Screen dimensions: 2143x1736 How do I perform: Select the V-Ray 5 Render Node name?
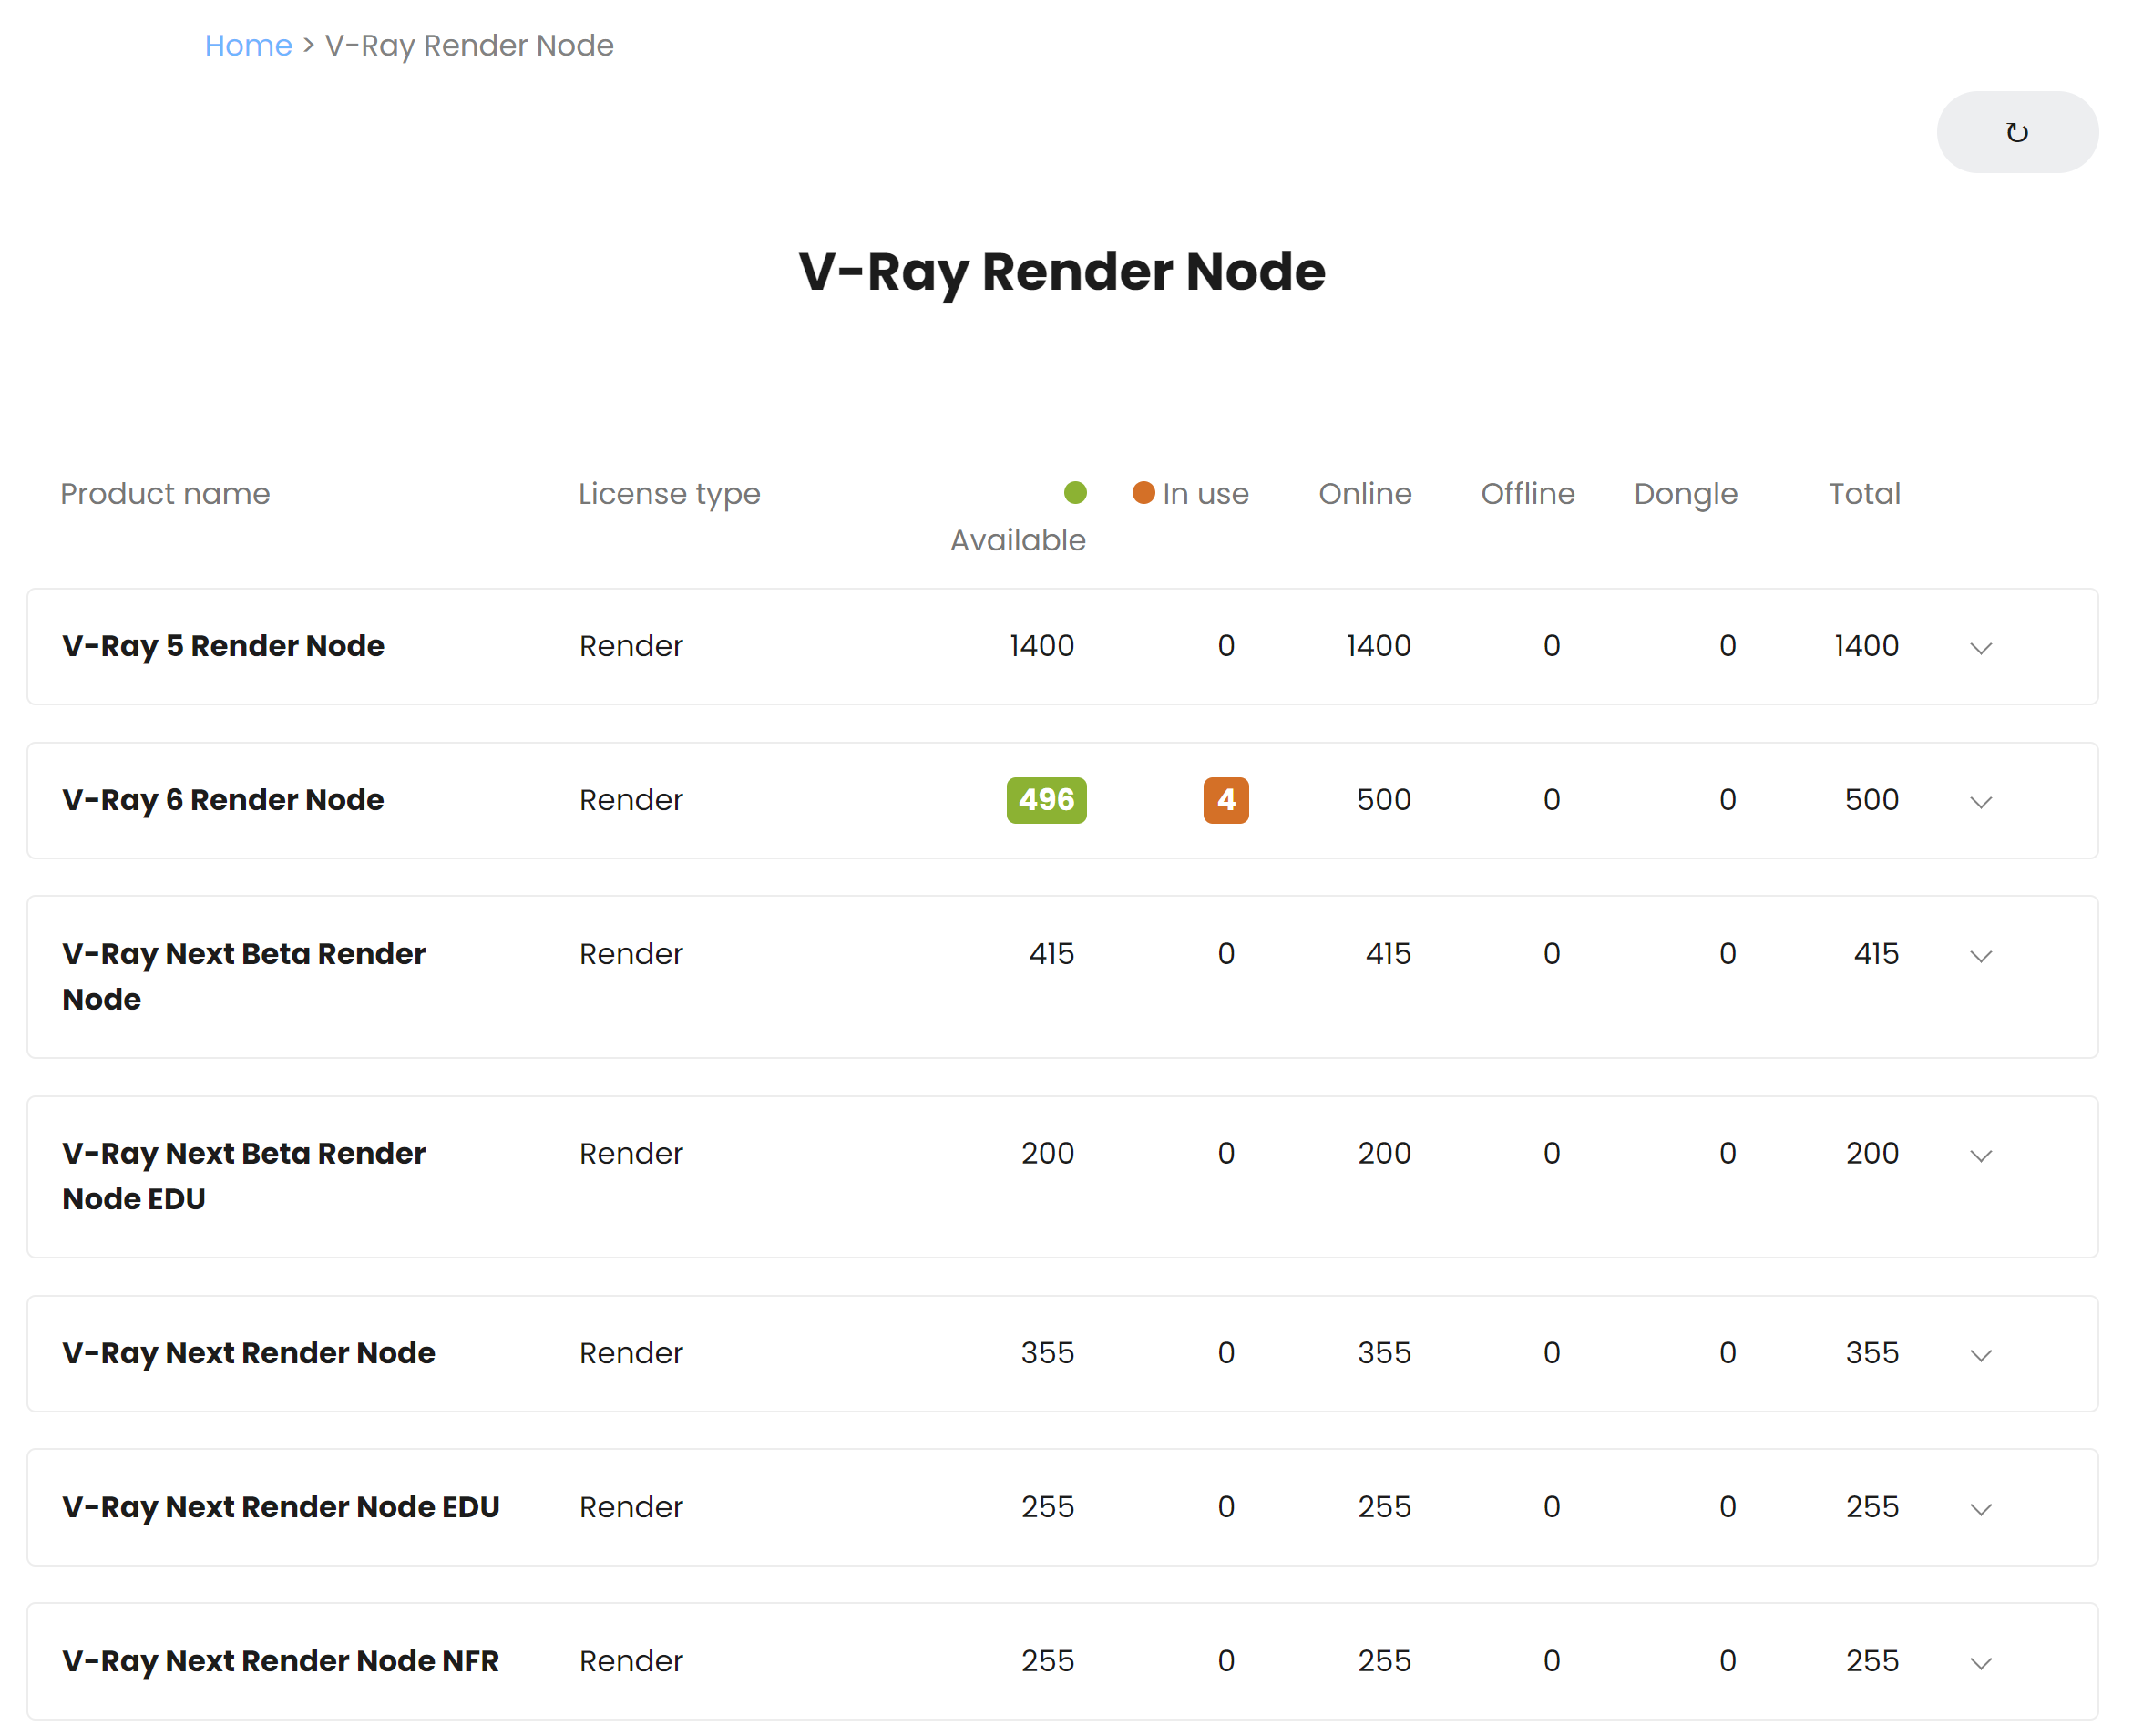coord(223,646)
